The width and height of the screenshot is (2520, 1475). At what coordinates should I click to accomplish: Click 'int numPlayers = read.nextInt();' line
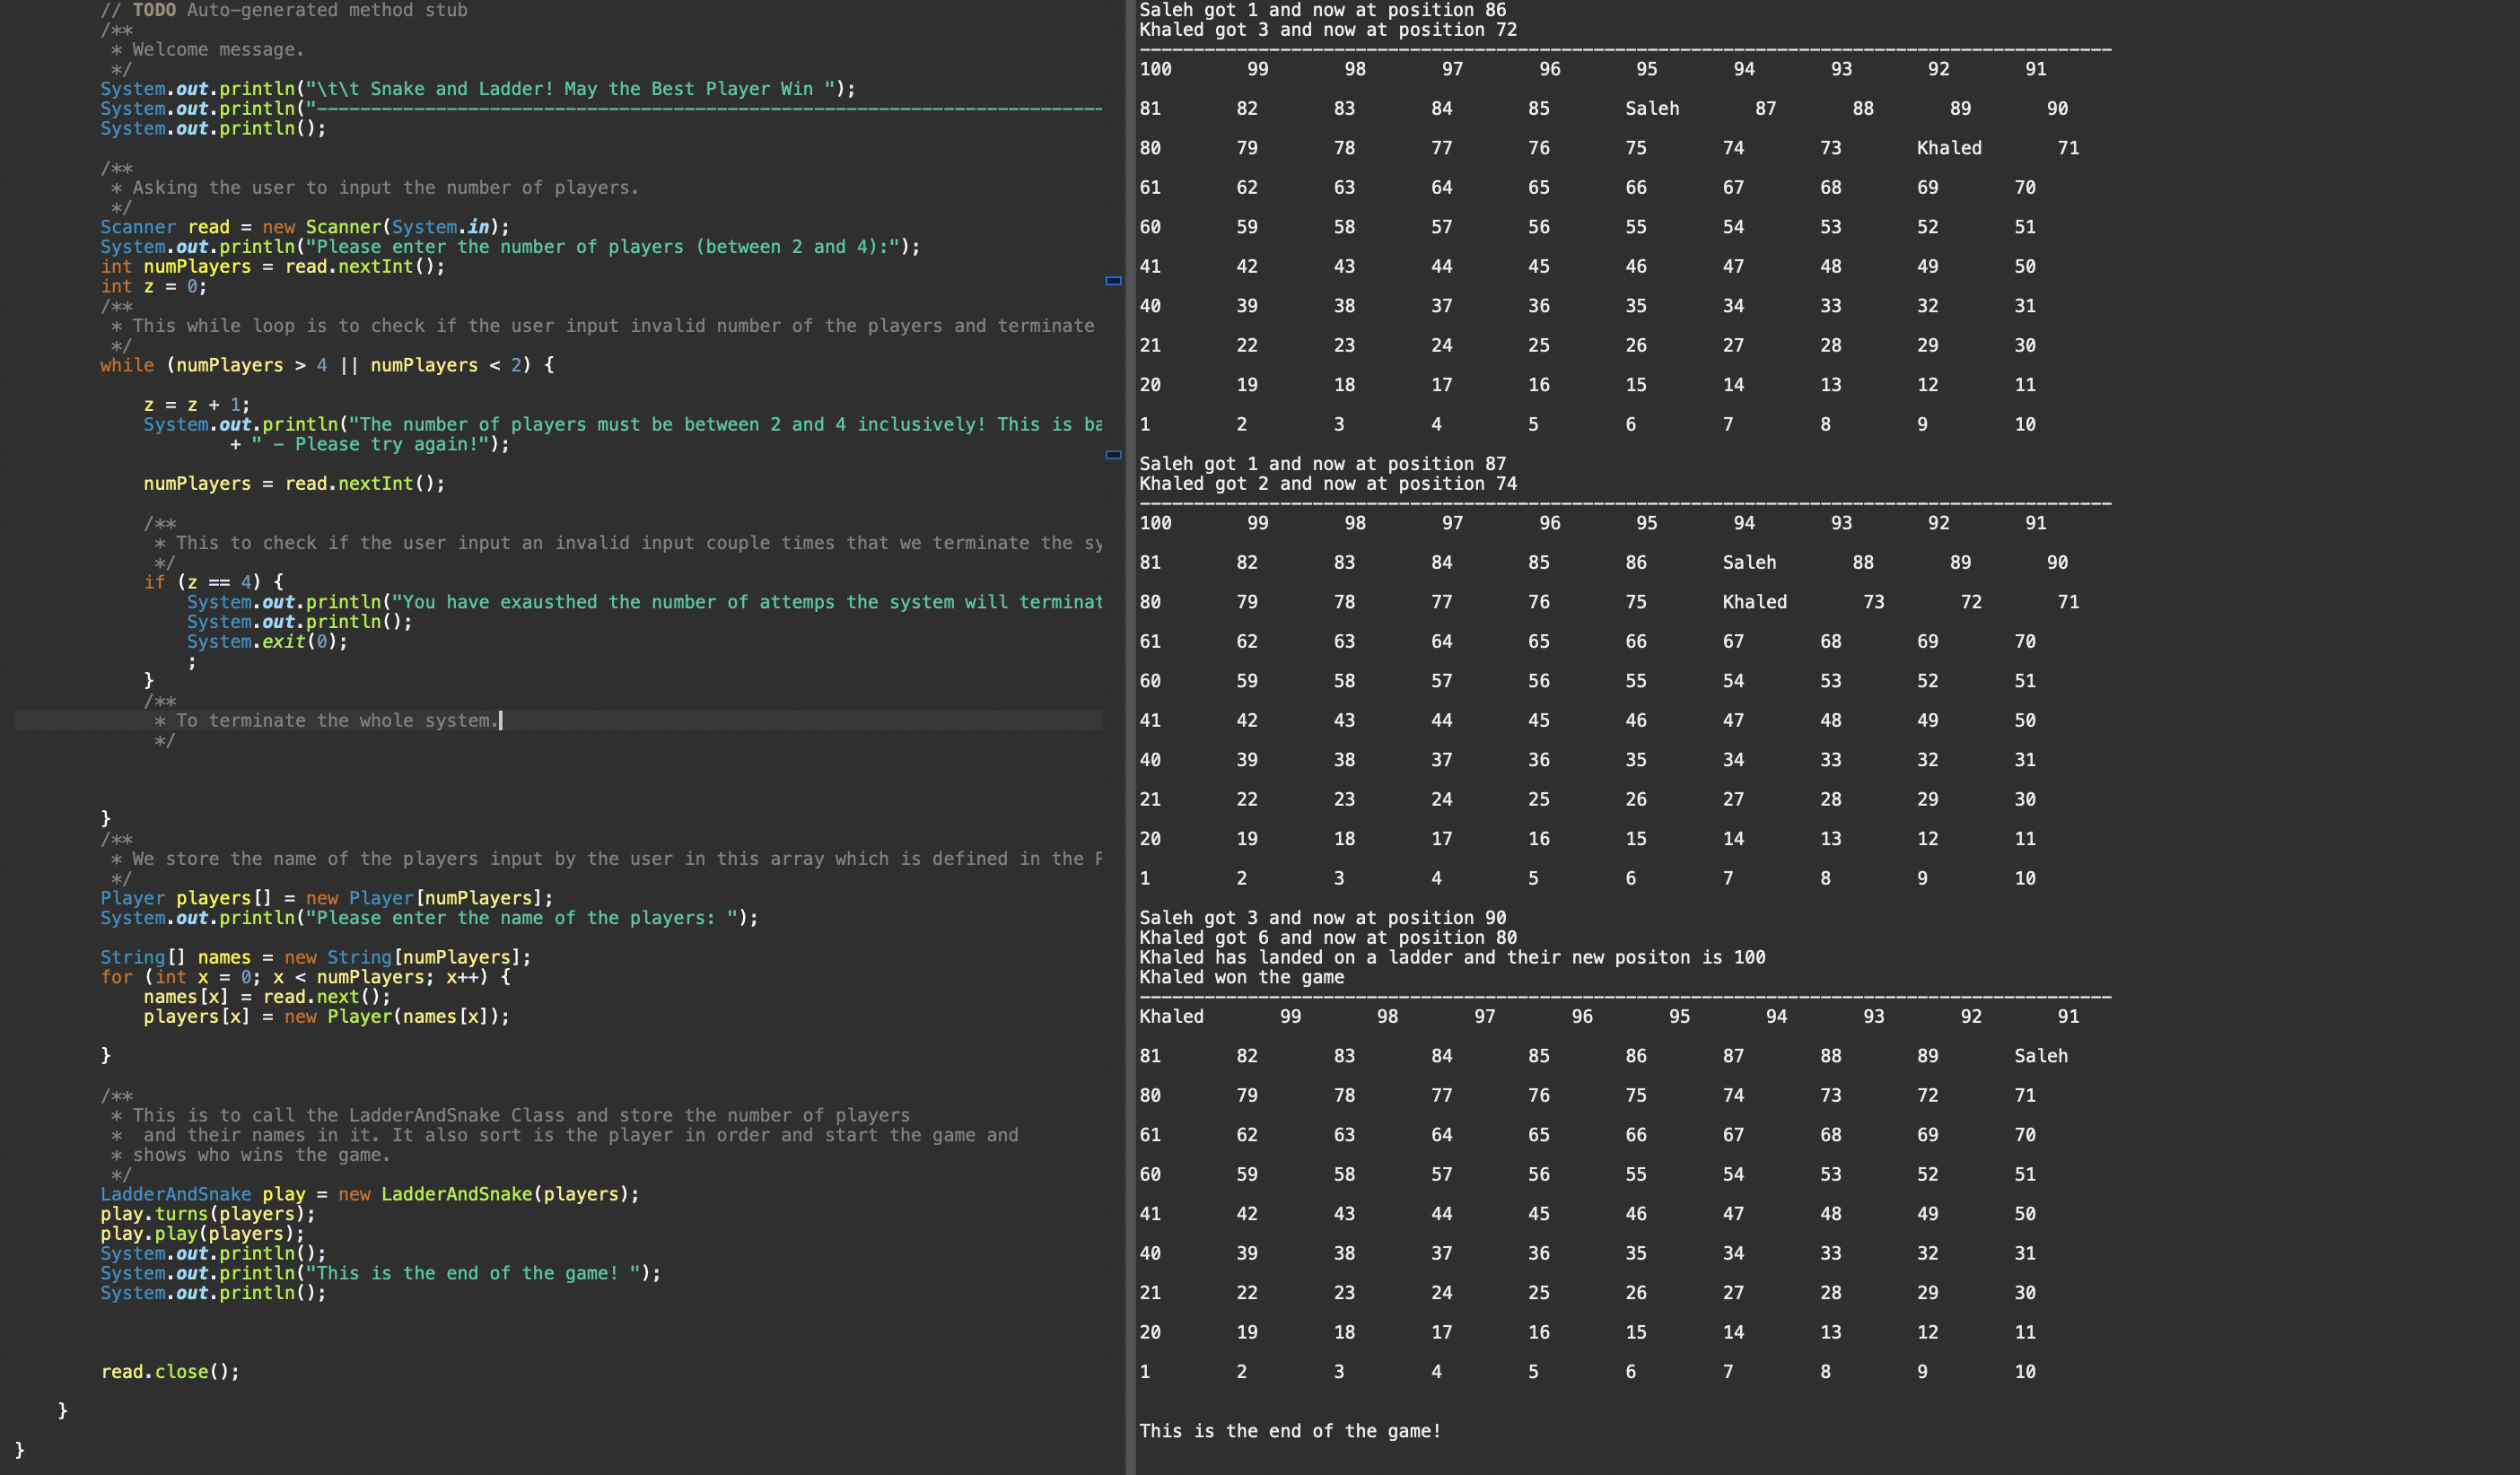coord(272,267)
